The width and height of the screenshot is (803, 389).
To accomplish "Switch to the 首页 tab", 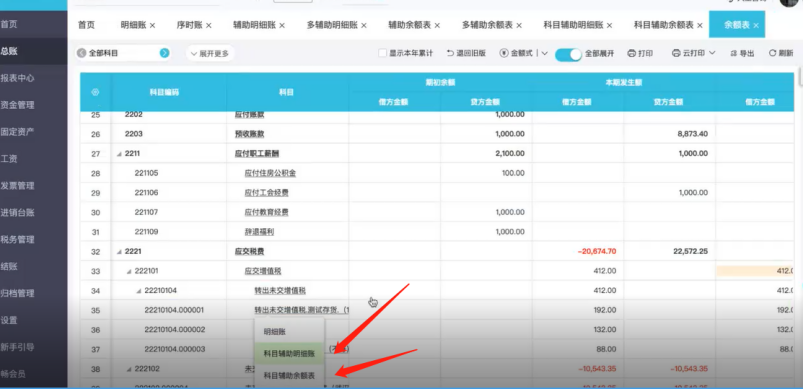I will (x=86, y=25).
